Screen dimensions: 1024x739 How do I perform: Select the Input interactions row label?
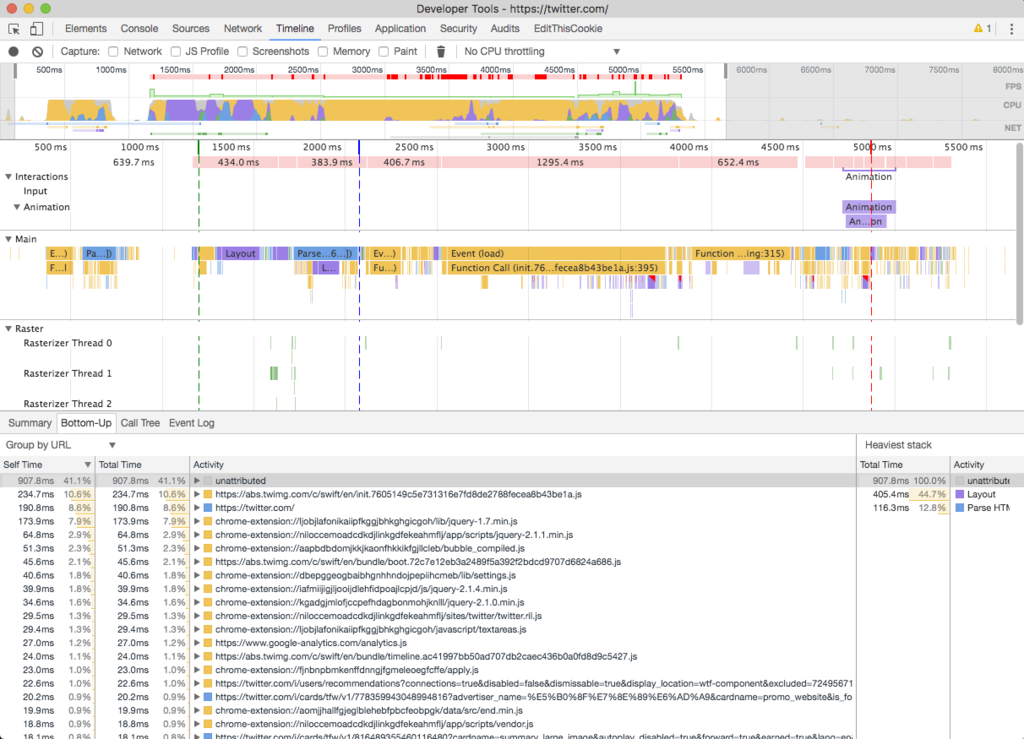(35, 191)
